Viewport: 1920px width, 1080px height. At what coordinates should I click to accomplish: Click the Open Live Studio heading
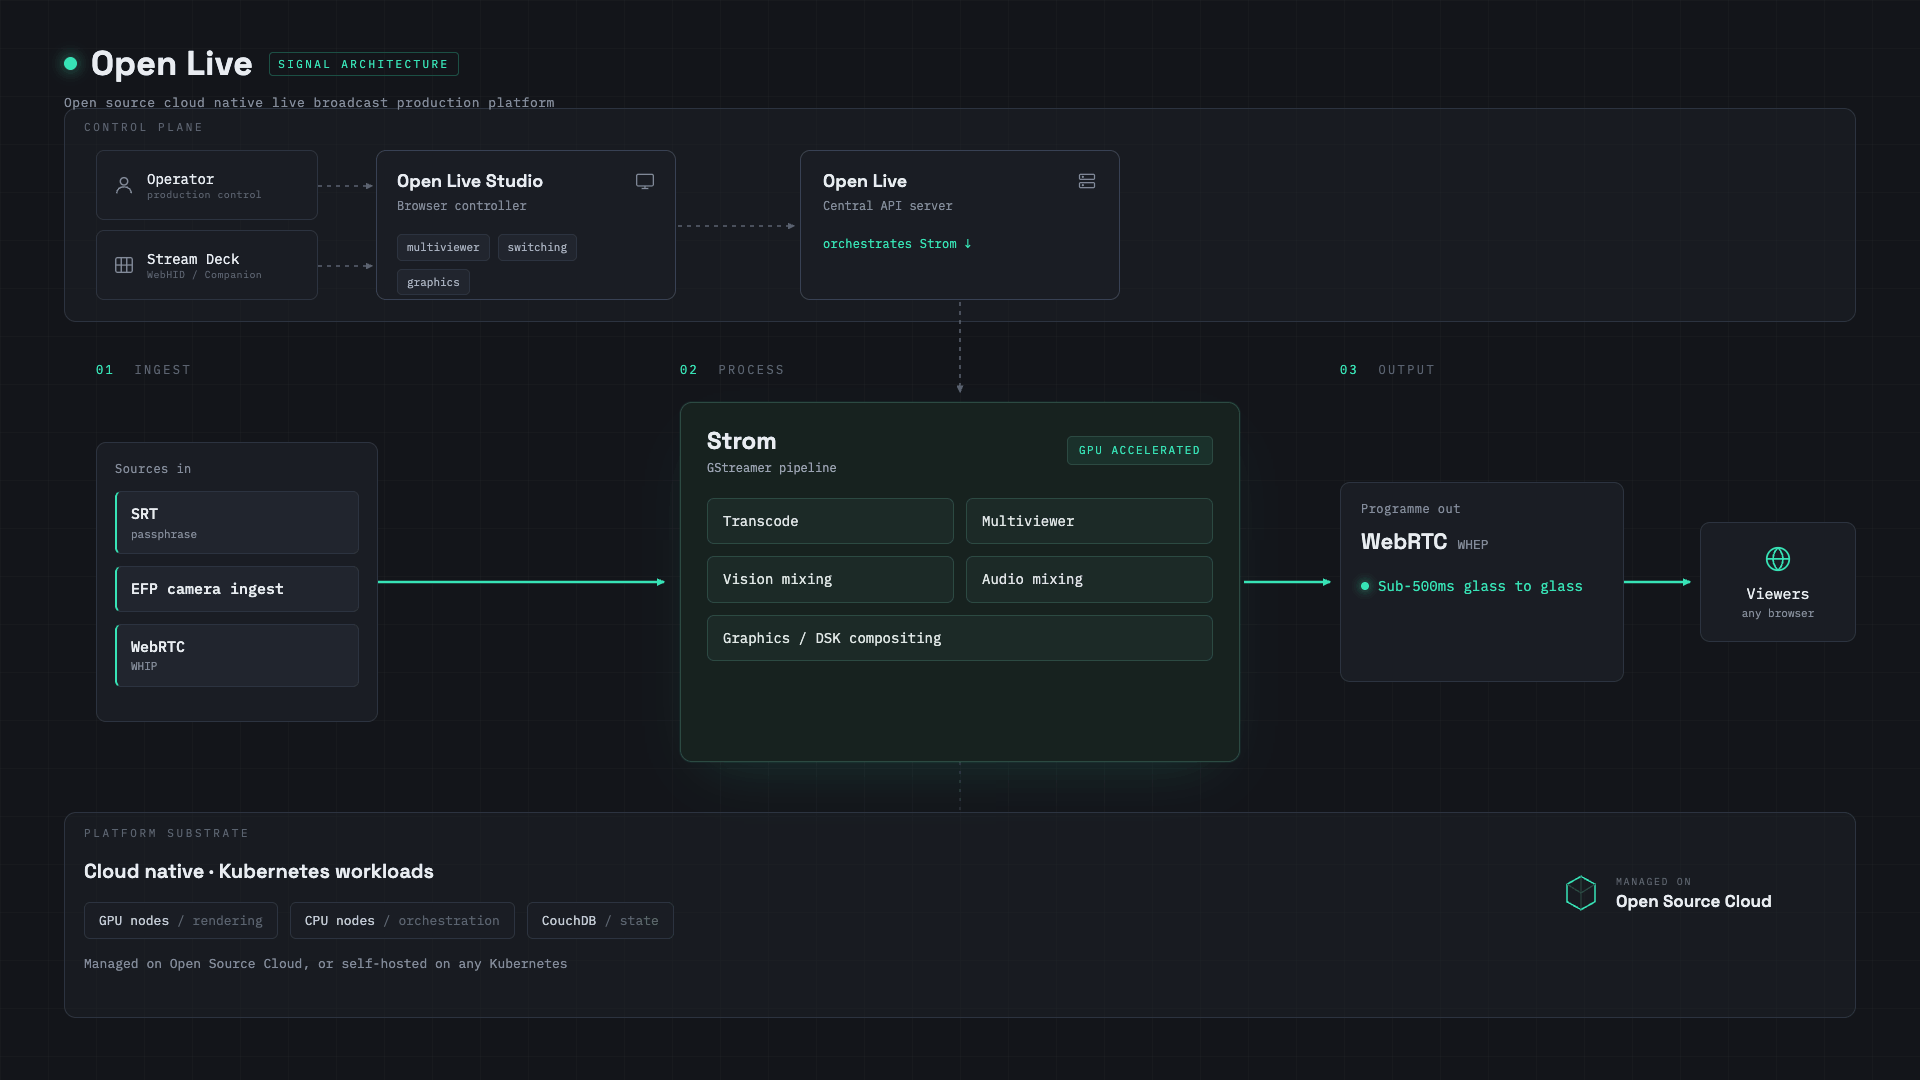click(470, 181)
